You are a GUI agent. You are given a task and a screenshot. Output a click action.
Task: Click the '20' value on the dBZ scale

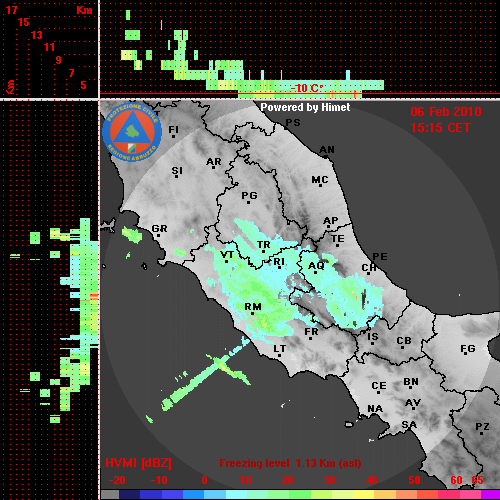[x=287, y=480]
